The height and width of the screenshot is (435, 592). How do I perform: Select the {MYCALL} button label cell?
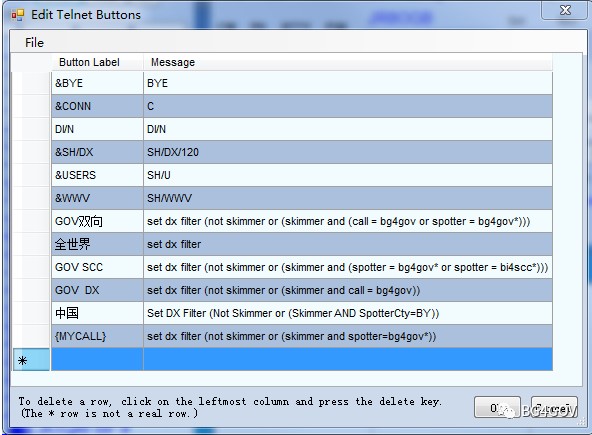97,336
